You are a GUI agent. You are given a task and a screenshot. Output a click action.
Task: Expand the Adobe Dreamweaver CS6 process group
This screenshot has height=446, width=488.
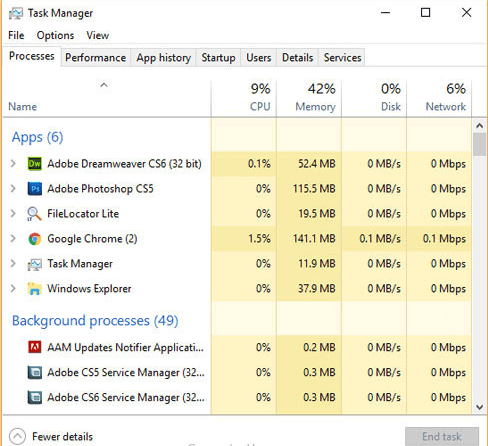pos(13,164)
